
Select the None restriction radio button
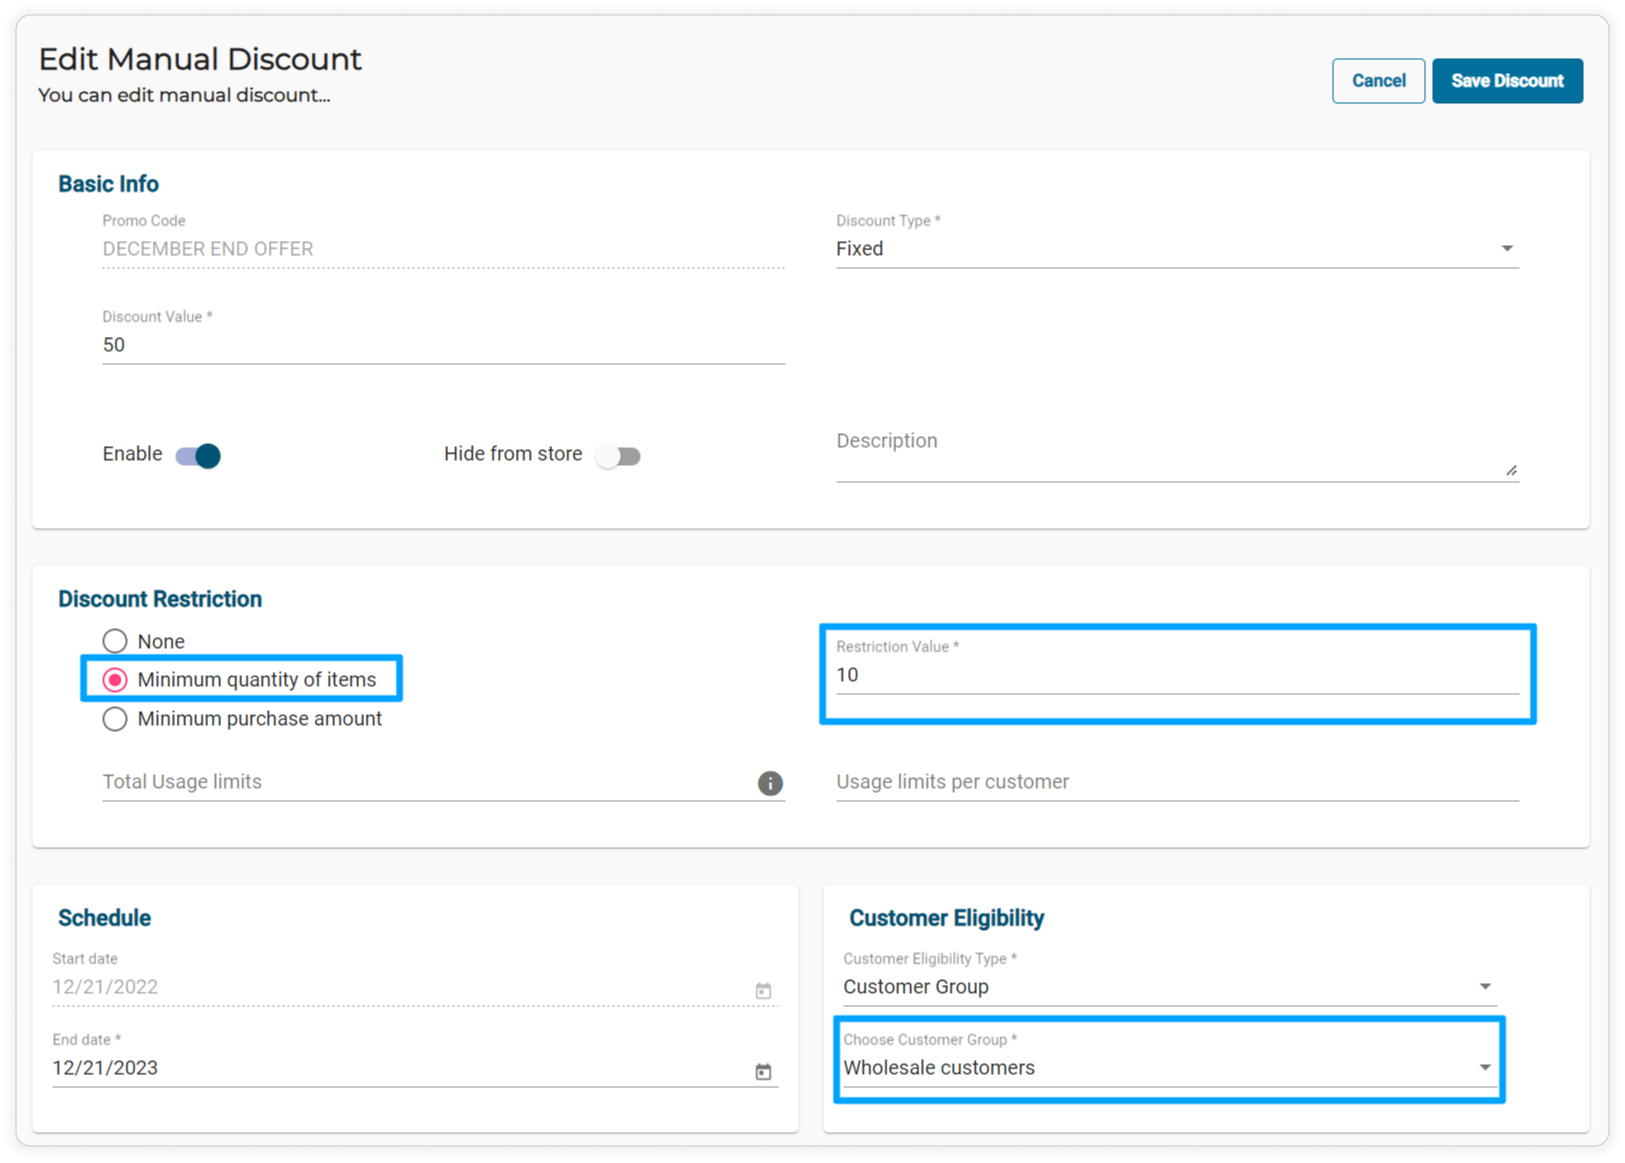[115, 641]
